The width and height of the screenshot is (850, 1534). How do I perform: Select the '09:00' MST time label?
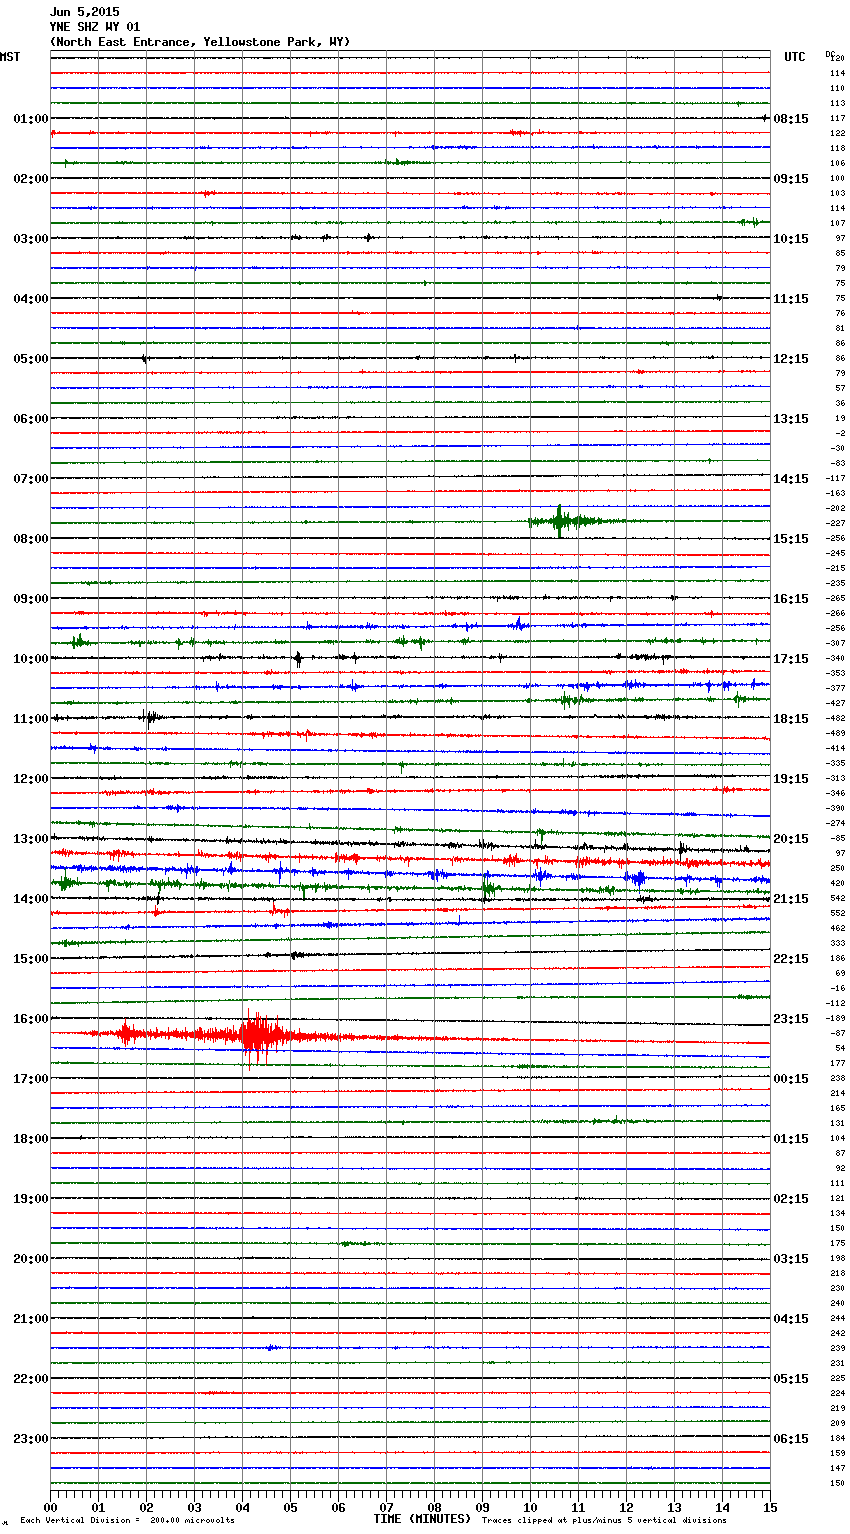click(x=30, y=599)
